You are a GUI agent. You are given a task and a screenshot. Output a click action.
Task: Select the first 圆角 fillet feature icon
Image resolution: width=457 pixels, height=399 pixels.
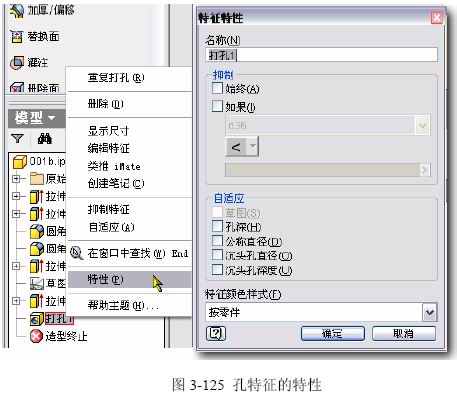(x=37, y=231)
